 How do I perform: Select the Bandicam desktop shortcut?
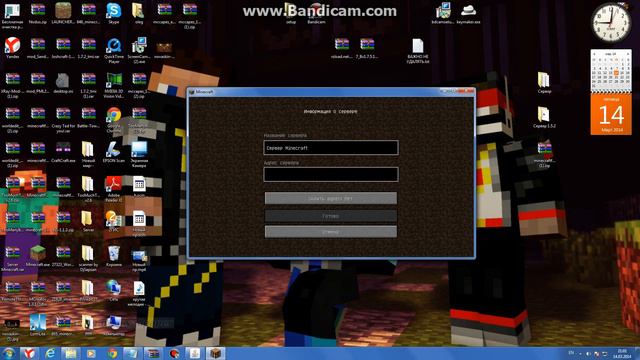pyautogui.click(x=316, y=13)
